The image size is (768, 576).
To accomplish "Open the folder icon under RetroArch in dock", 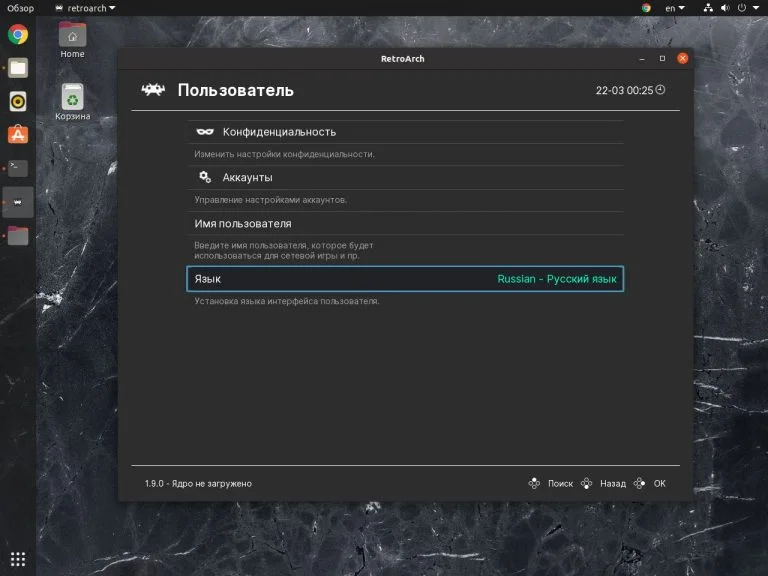I will 18,236.
